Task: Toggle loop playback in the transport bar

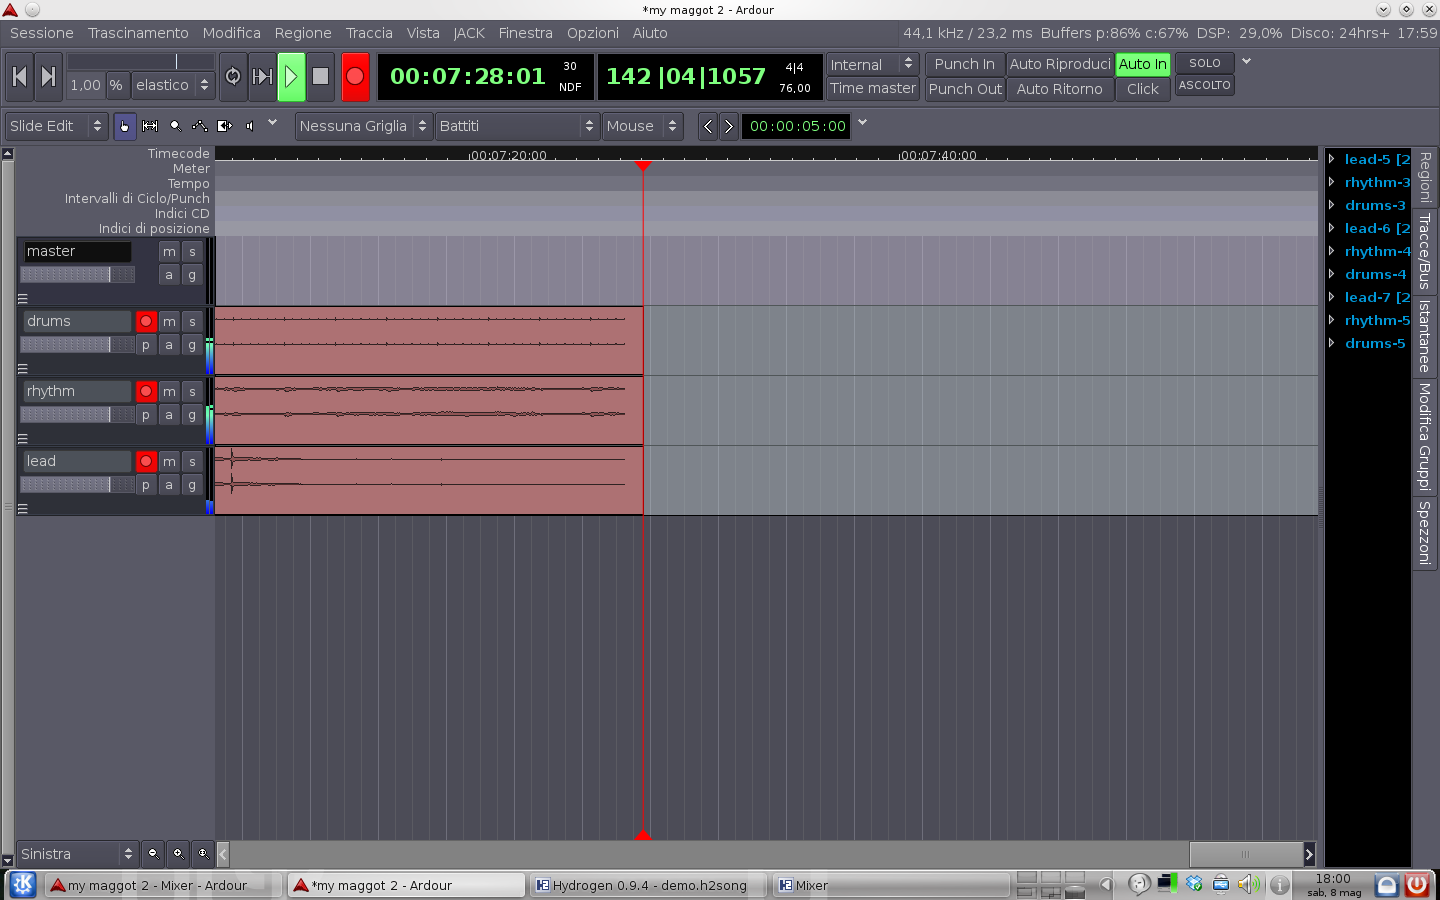Action: pos(233,76)
